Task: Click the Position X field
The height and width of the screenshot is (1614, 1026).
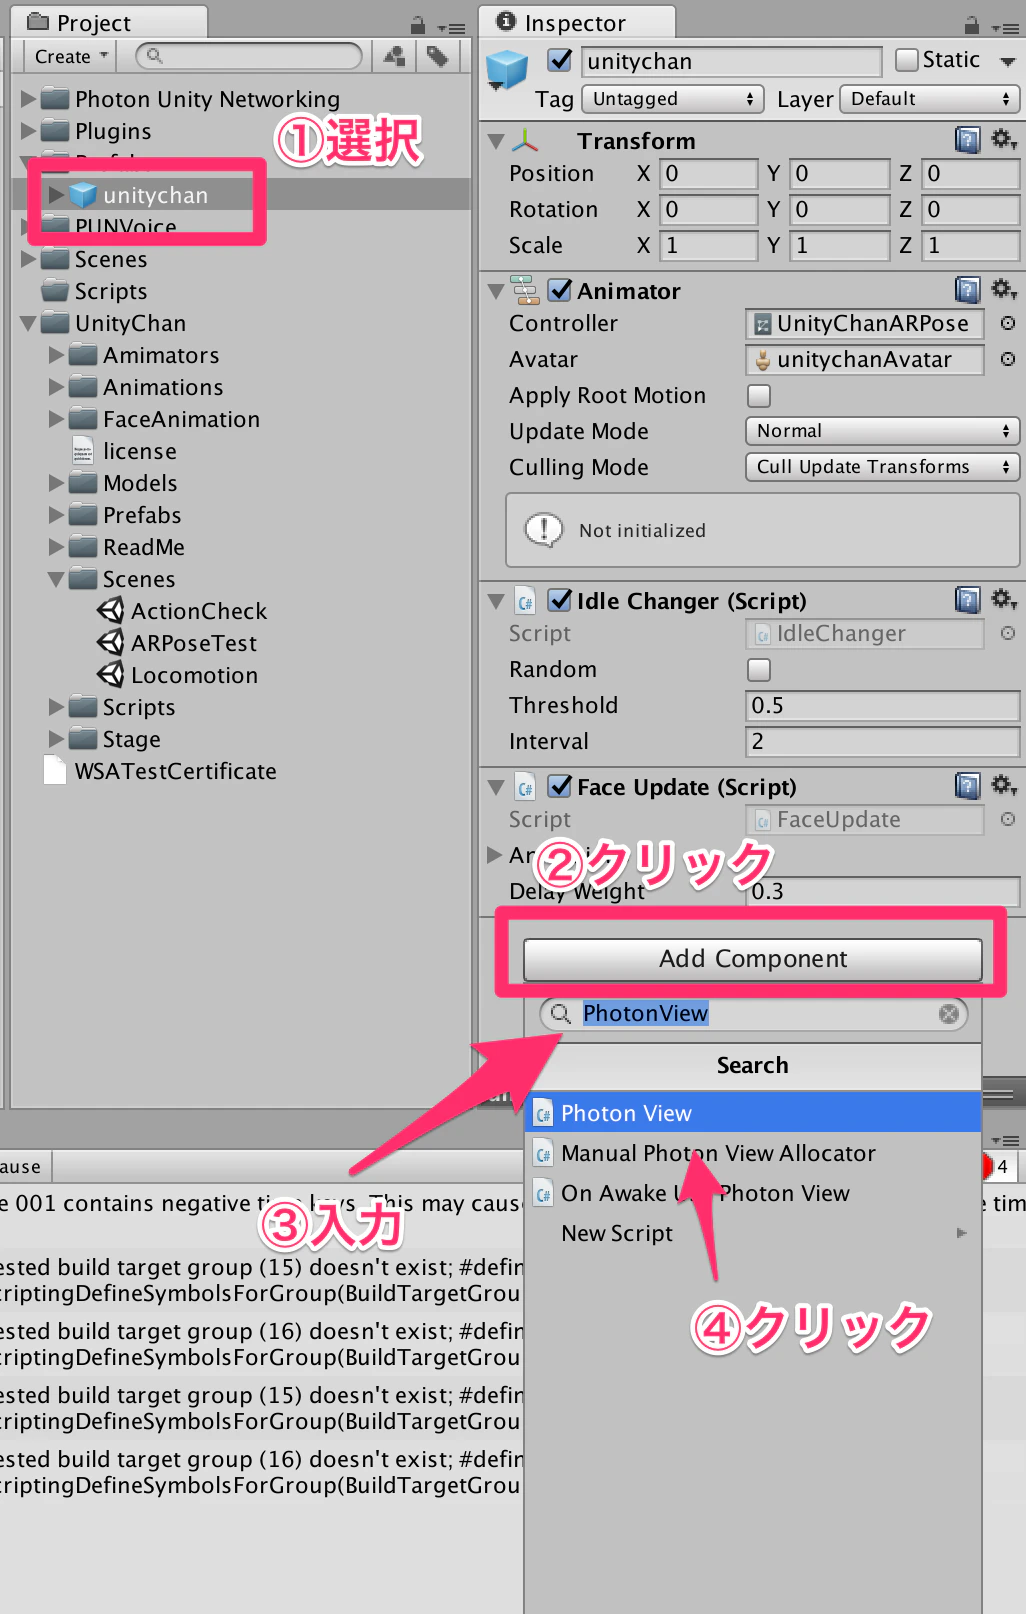Action: tap(709, 174)
